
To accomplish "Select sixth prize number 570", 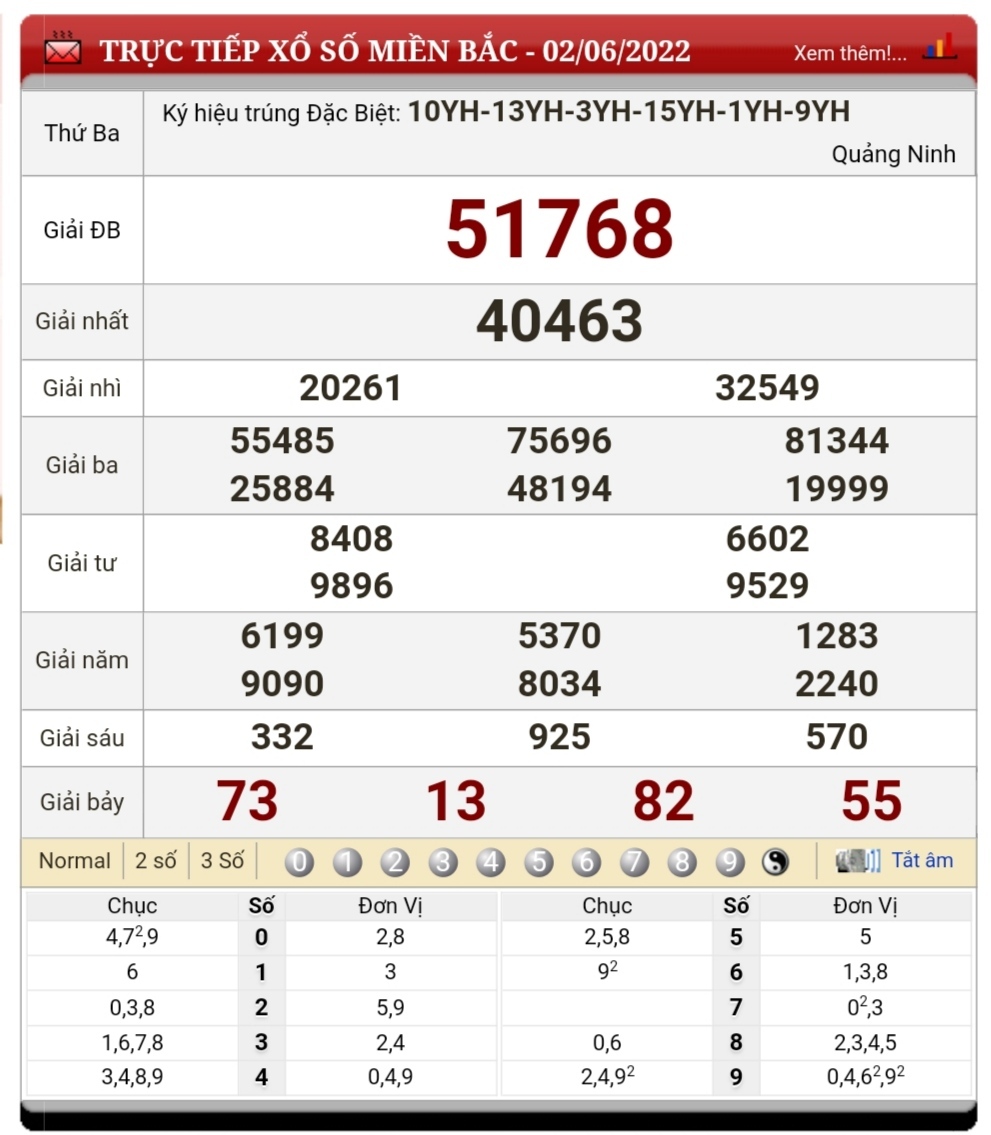I will click(837, 737).
